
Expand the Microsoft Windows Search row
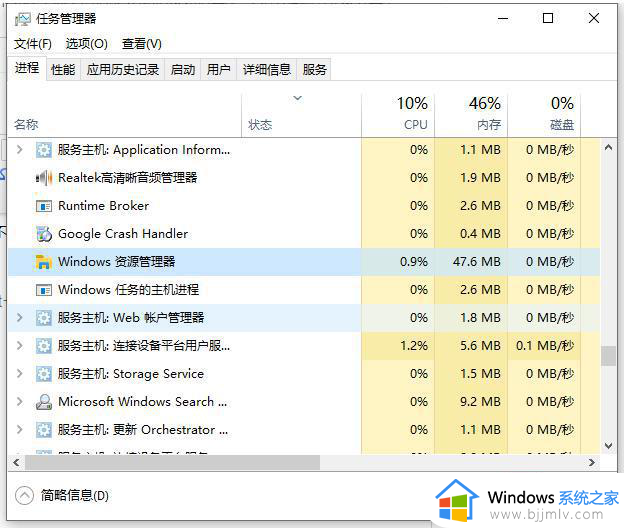[x=19, y=401]
